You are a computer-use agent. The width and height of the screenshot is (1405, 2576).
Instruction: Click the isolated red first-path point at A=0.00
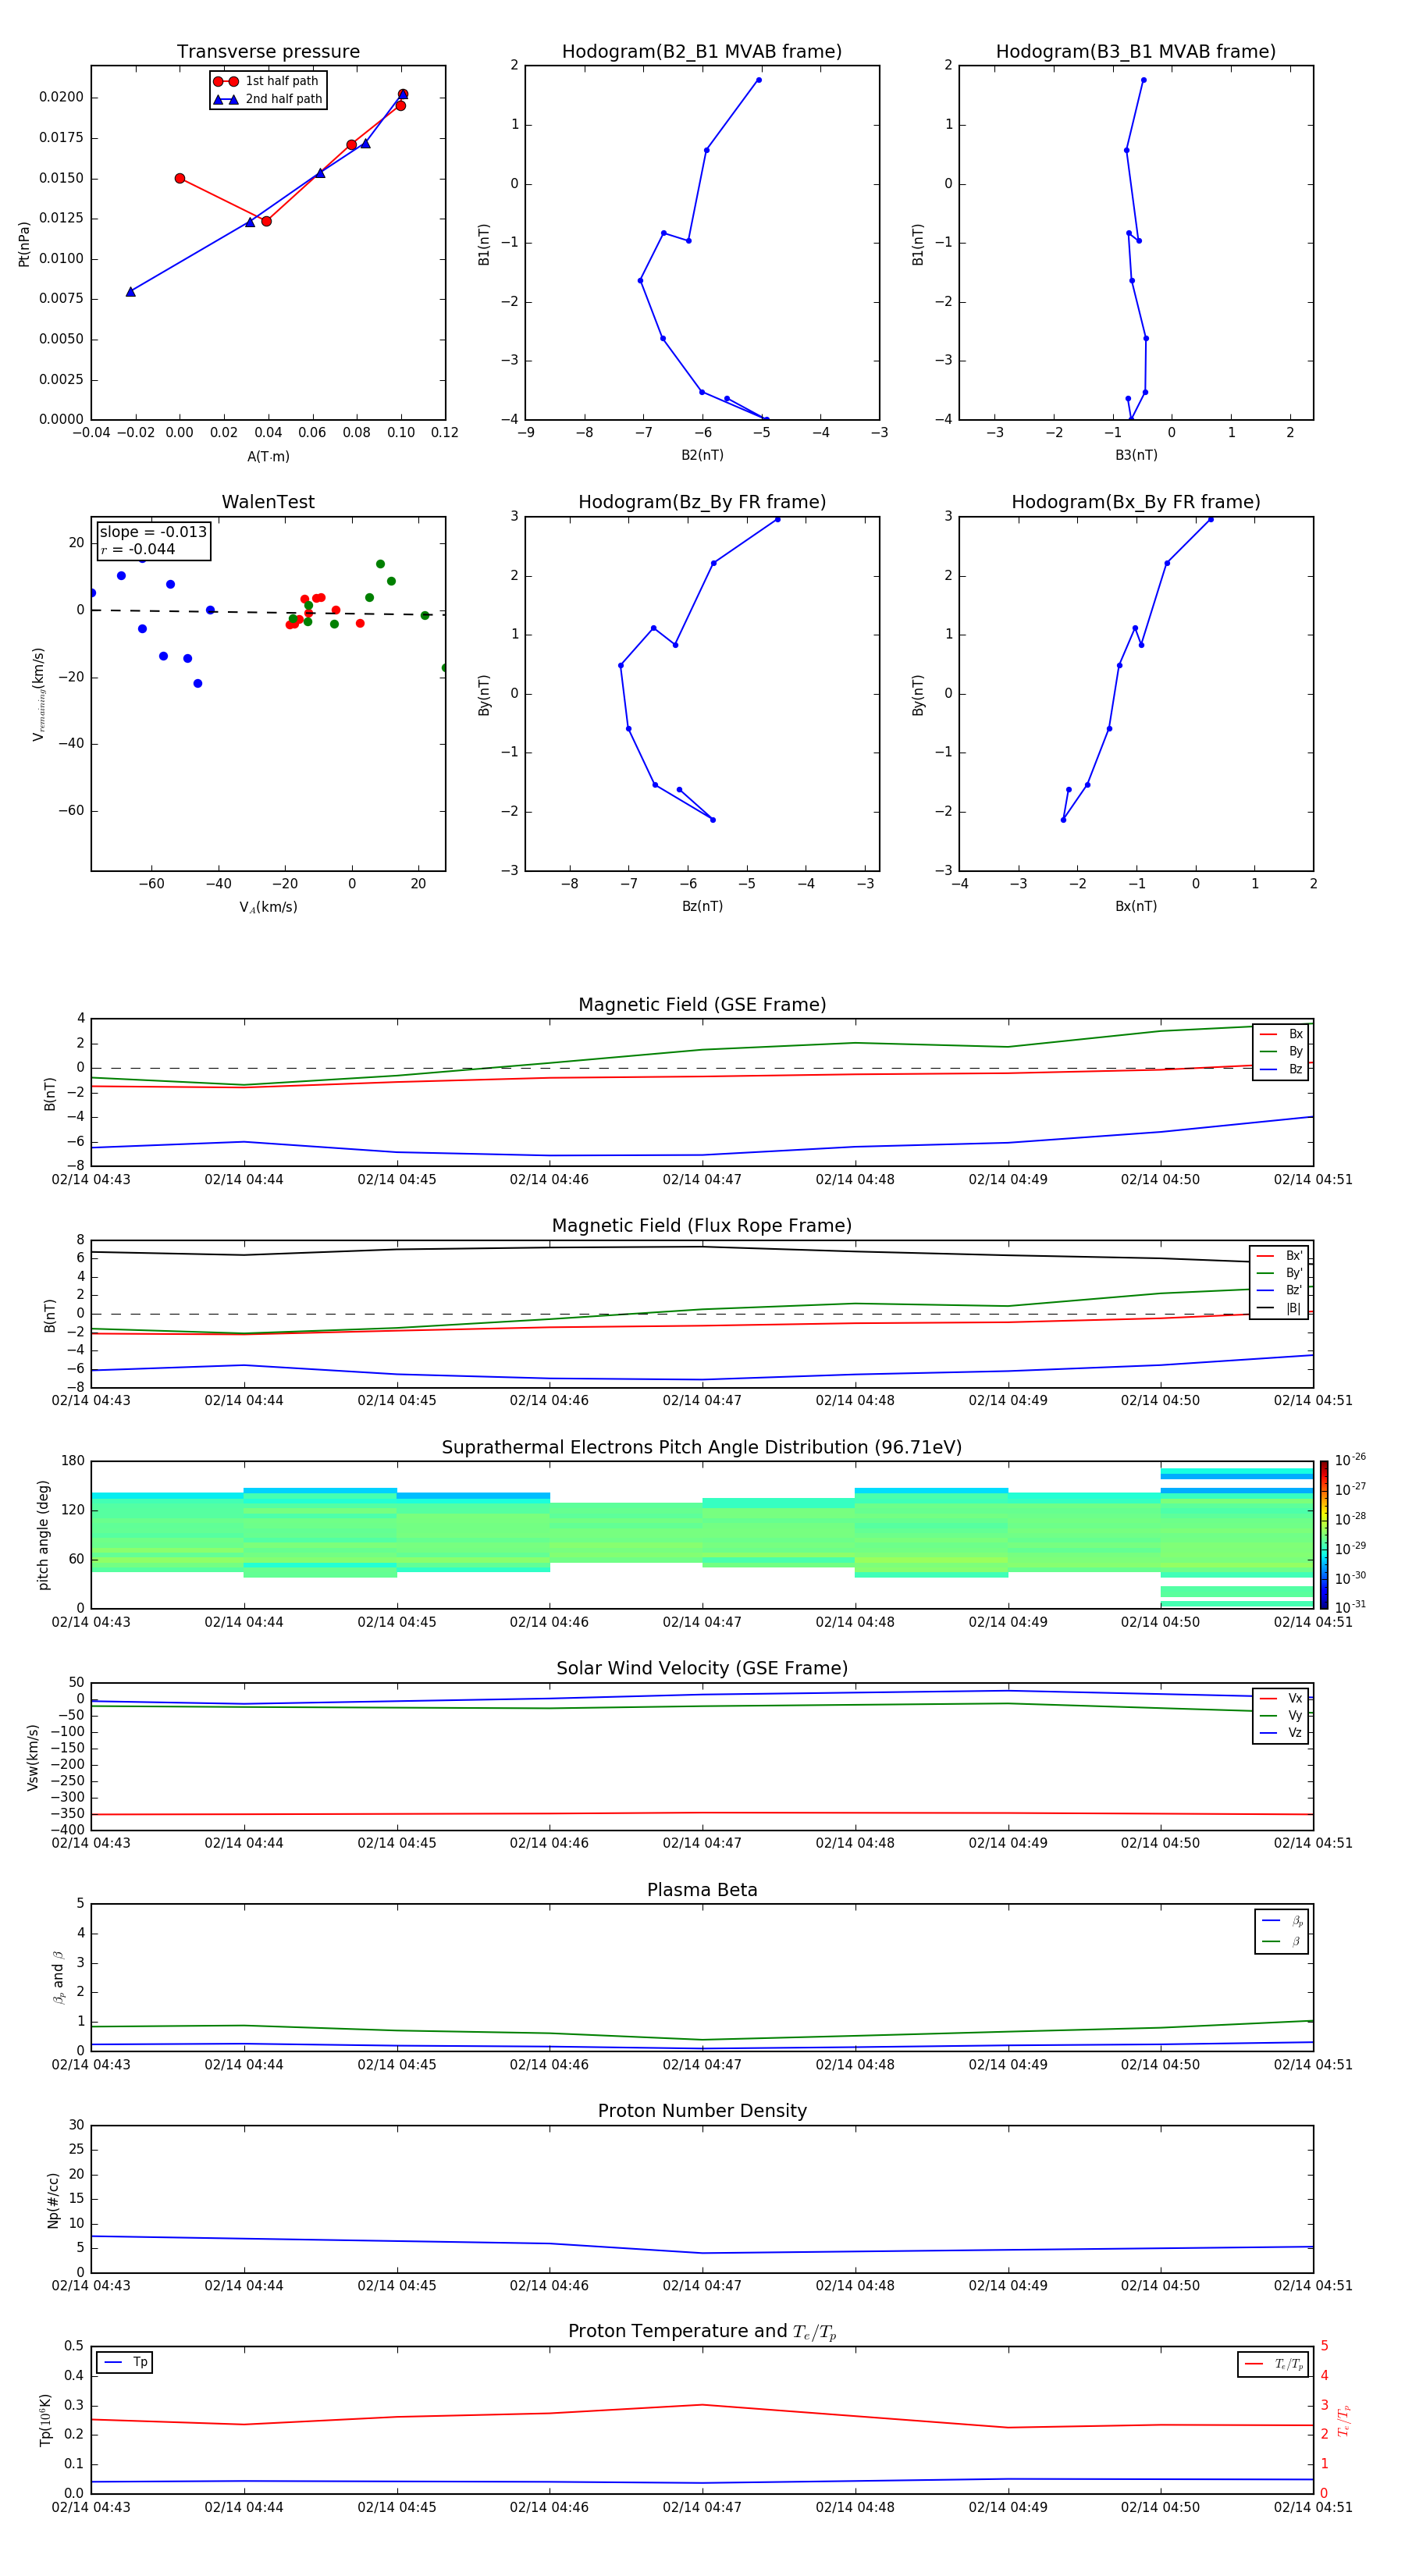tap(180, 179)
